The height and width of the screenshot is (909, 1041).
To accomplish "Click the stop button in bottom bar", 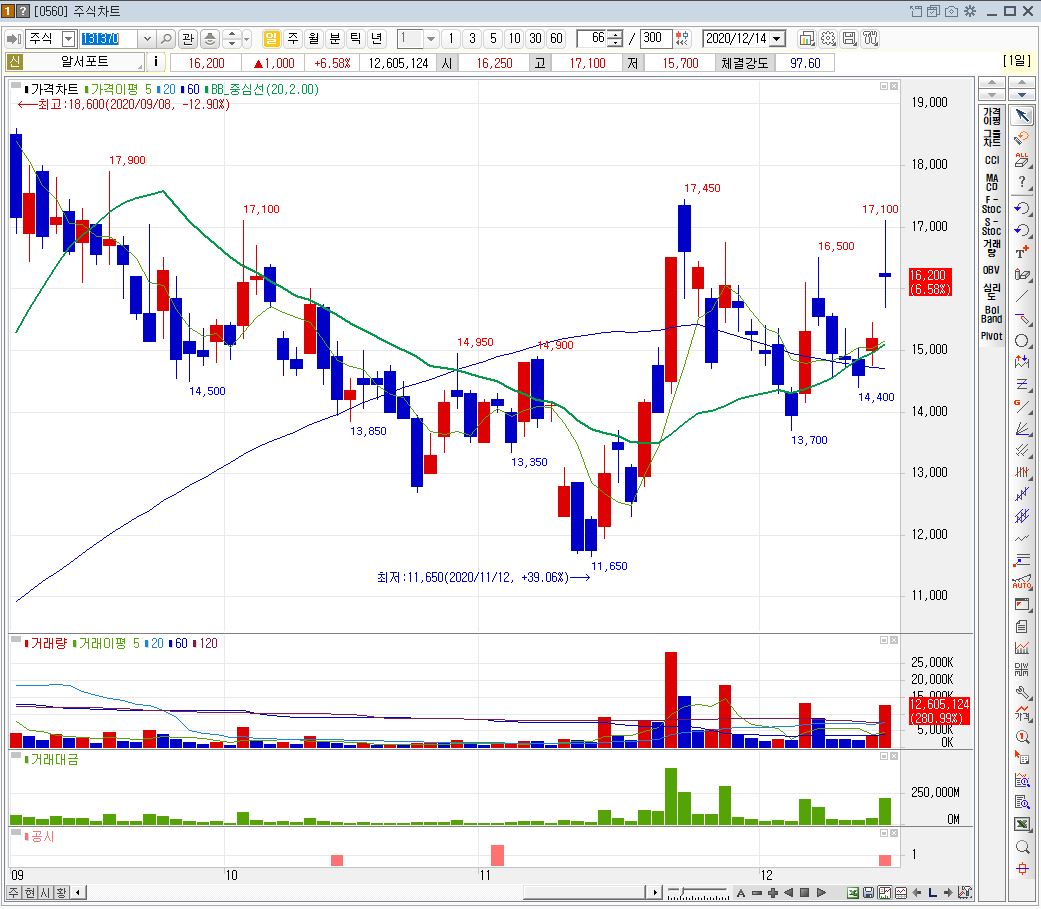I will (805, 892).
